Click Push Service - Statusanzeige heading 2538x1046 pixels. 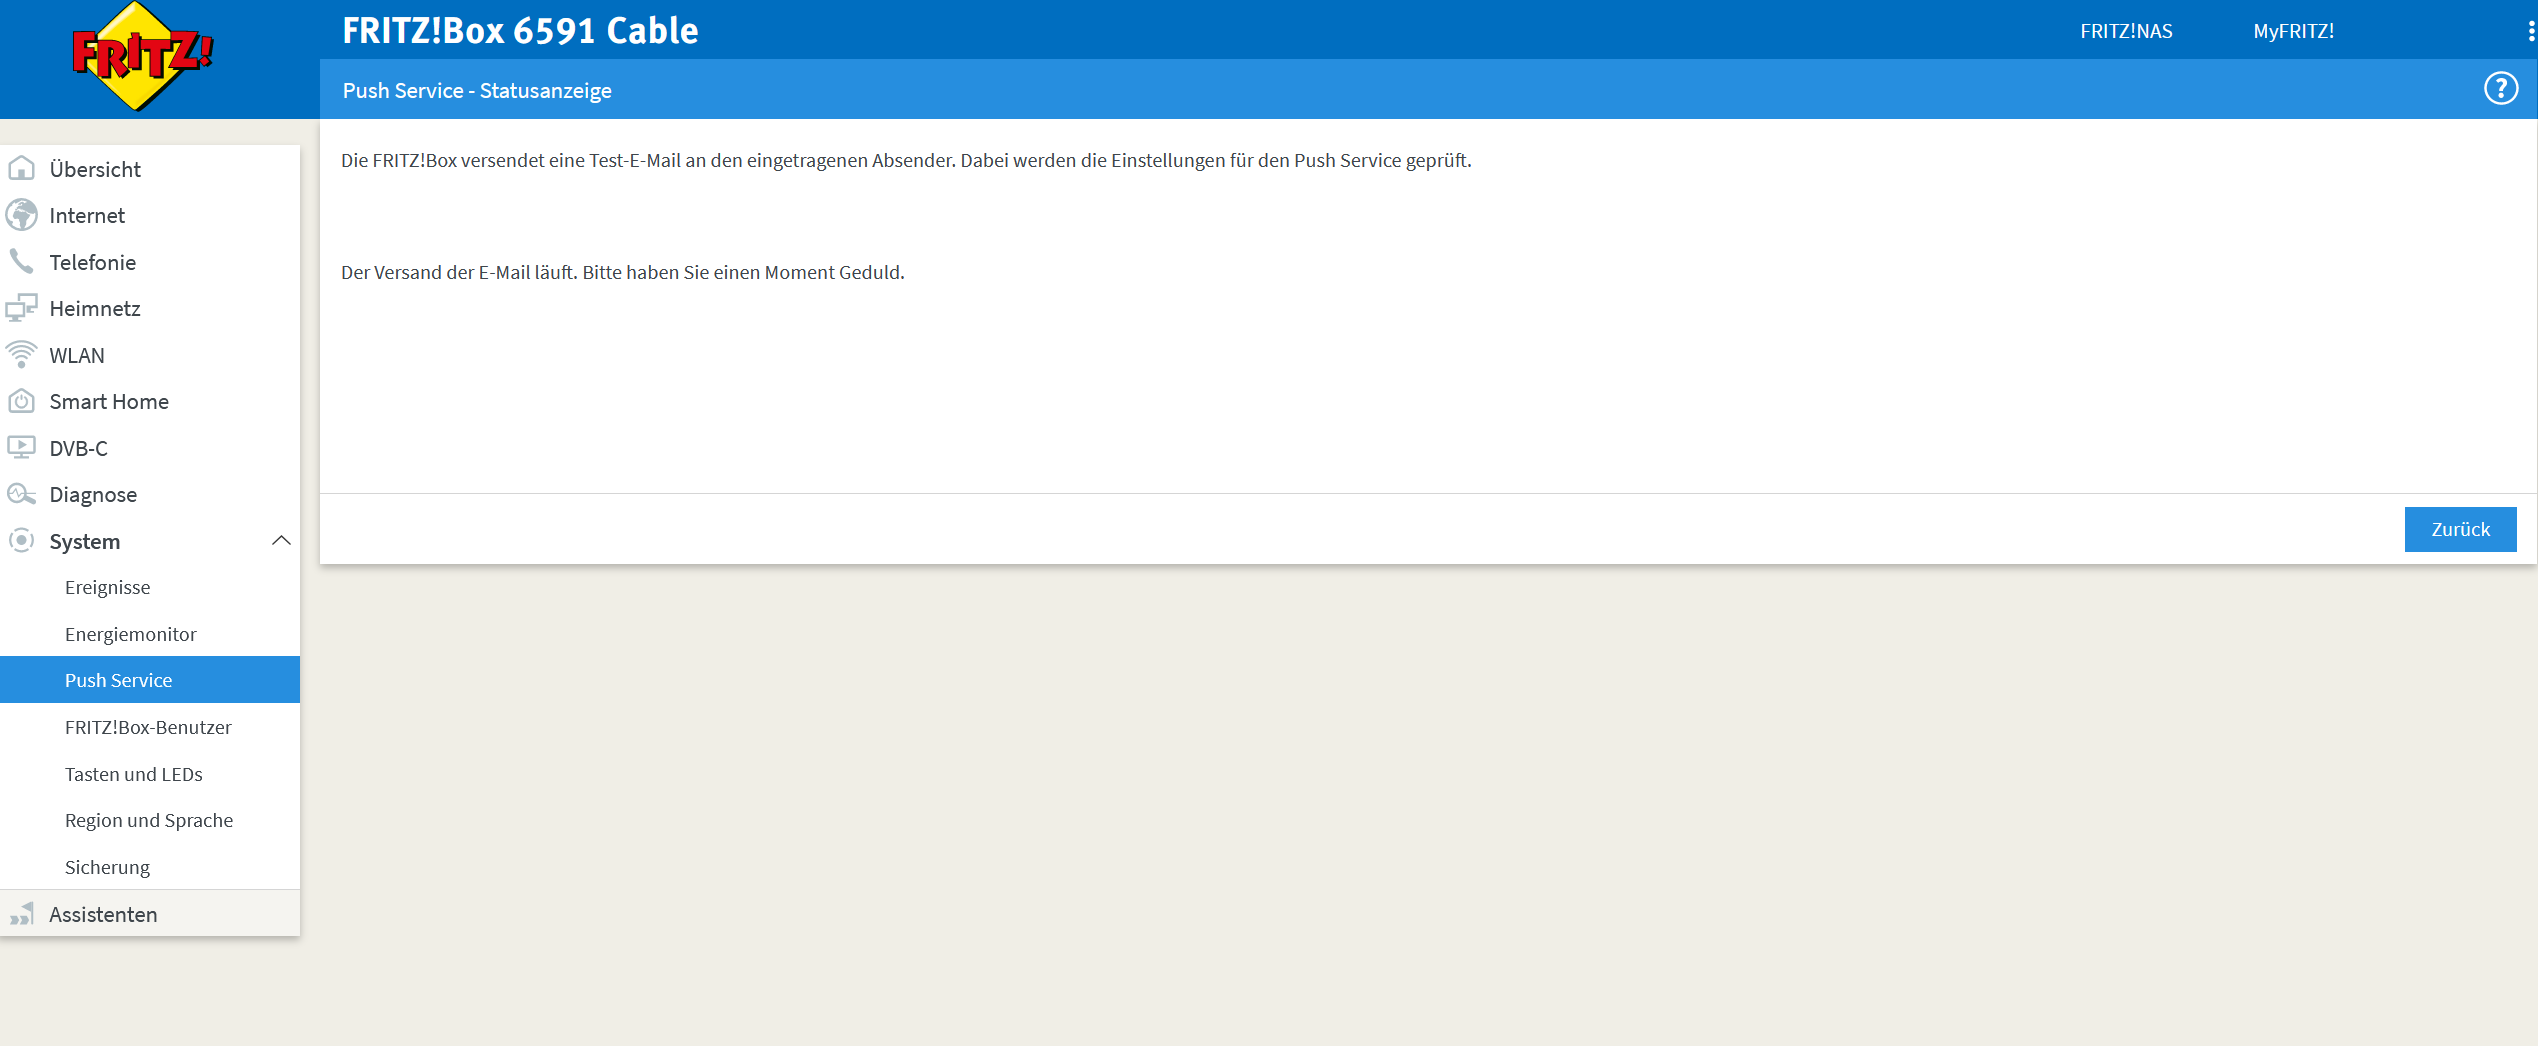[x=477, y=90]
